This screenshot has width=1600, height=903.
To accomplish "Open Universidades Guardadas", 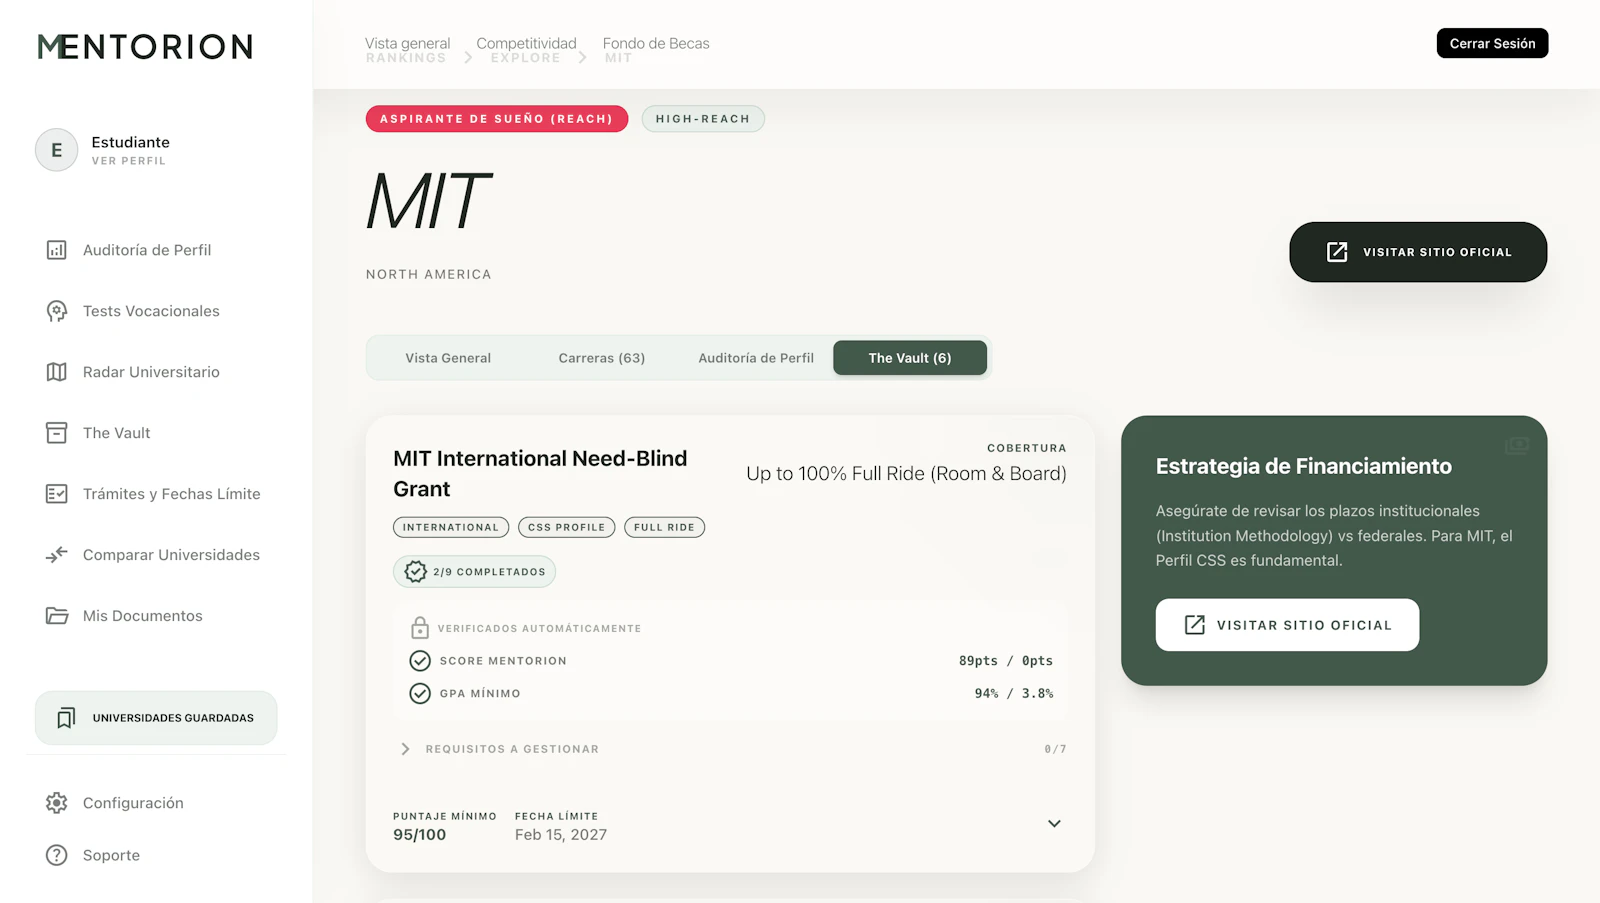I will tap(156, 718).
